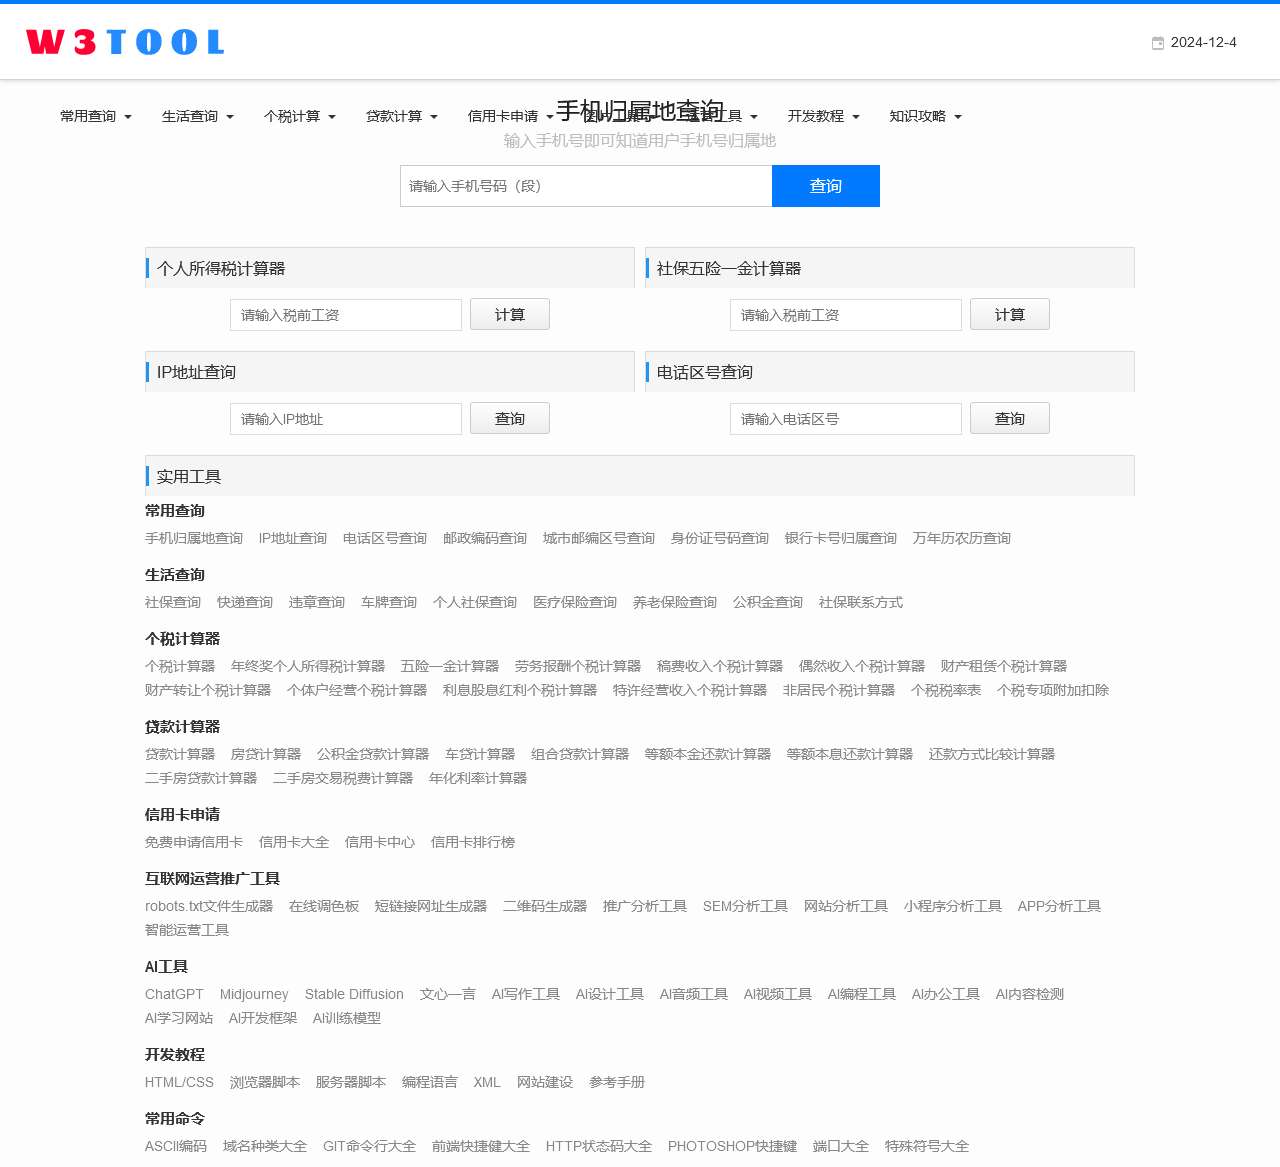Click the W3TOOL logo
Image resolution: width=1280 pixels, height=1167 pixels.
pyautogui.click(x=124, y=41)
